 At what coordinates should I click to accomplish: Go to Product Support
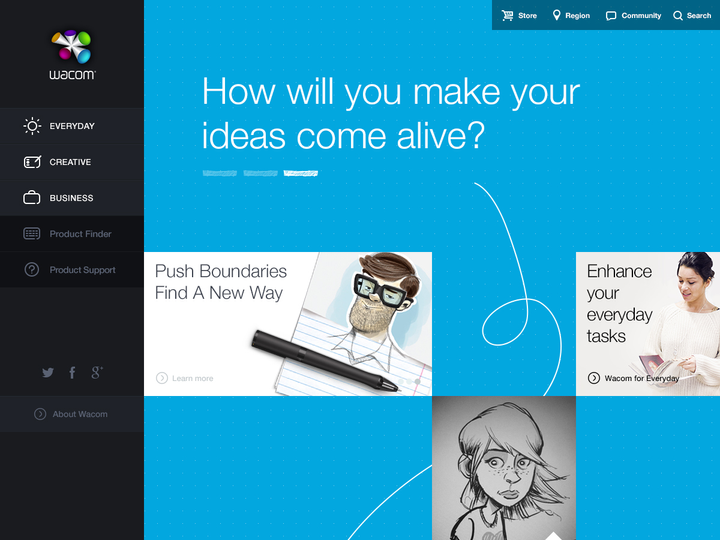pos(72,270)
